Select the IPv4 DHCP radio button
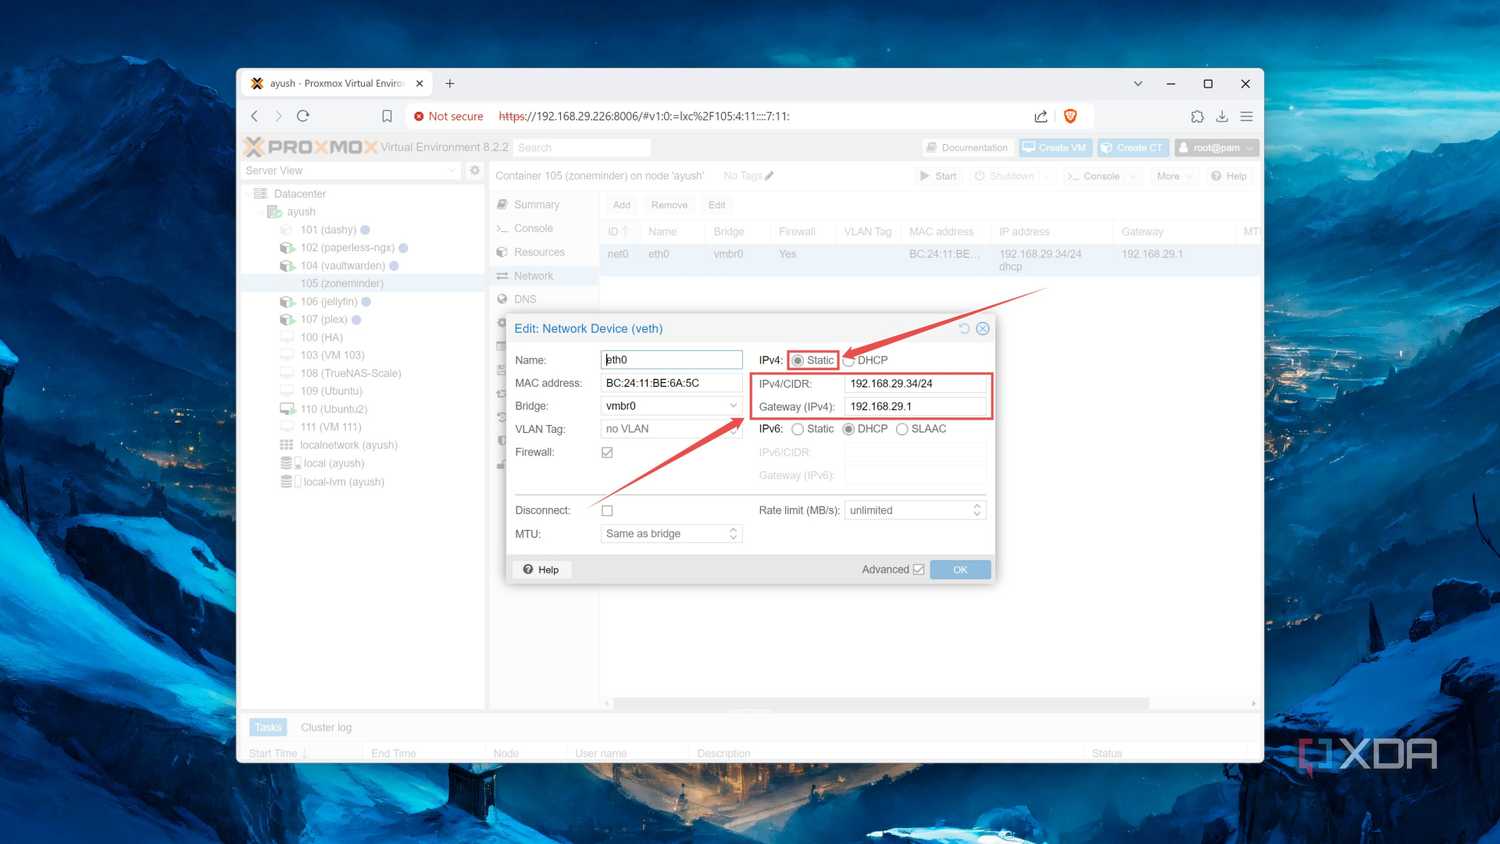The height and width of the screenshot is (844, 1500). (849, 360)
